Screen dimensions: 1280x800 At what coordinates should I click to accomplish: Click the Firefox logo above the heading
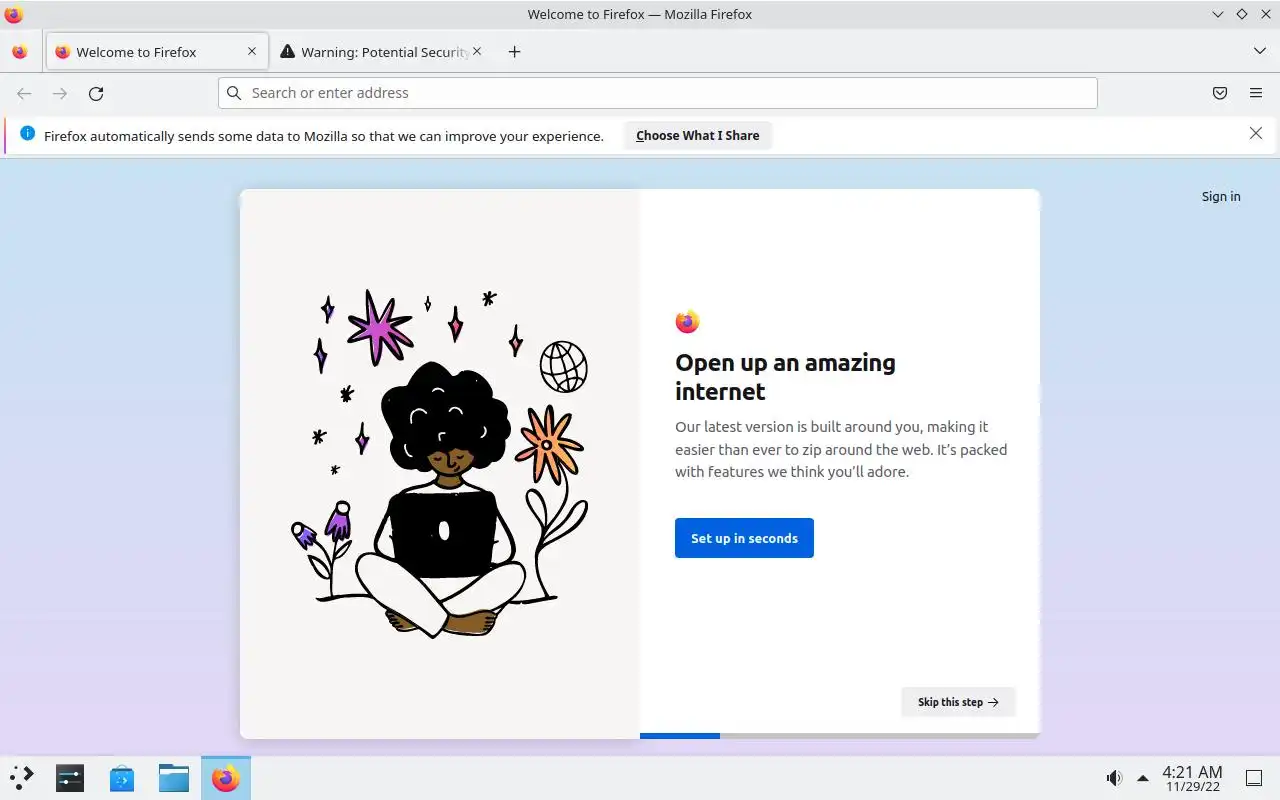pos(687,321)
